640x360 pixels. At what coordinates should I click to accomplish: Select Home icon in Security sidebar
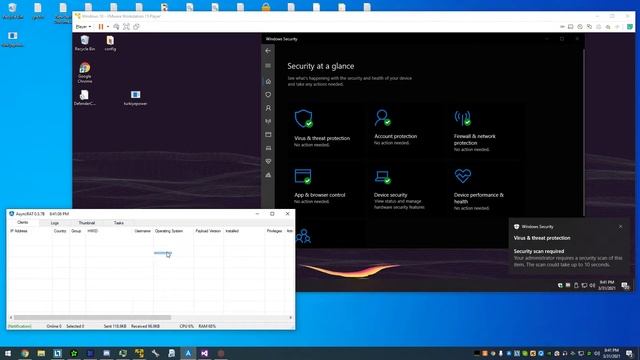[x=268, y=81]
